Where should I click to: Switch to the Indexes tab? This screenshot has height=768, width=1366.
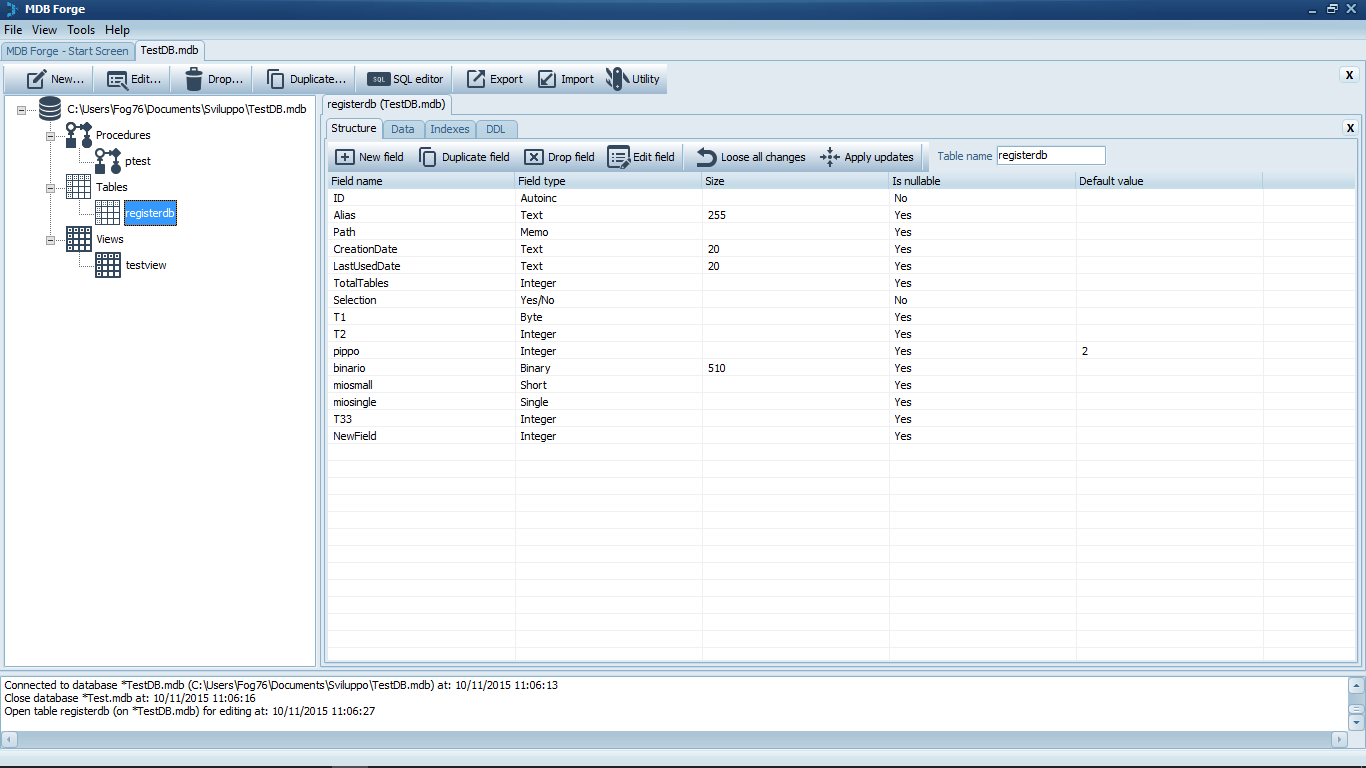click(x=450, y=129)
